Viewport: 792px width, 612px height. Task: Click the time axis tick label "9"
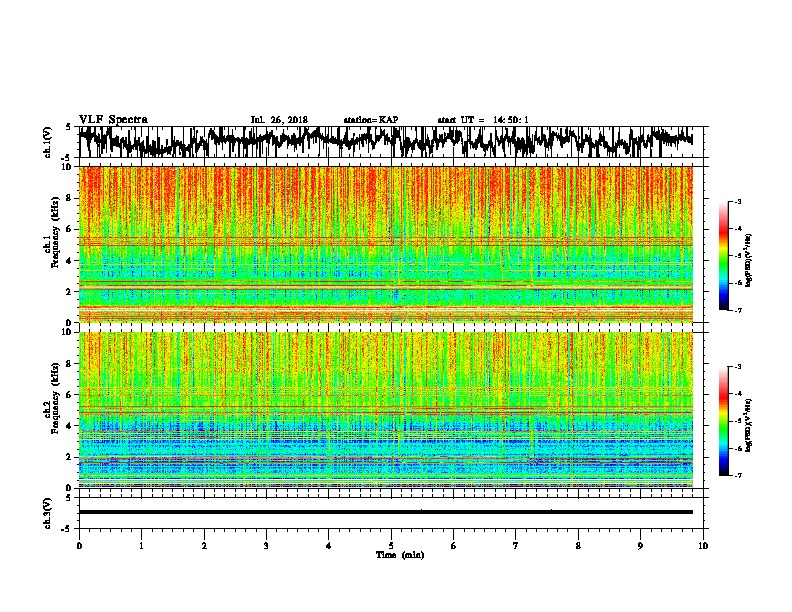coord(640,546)
